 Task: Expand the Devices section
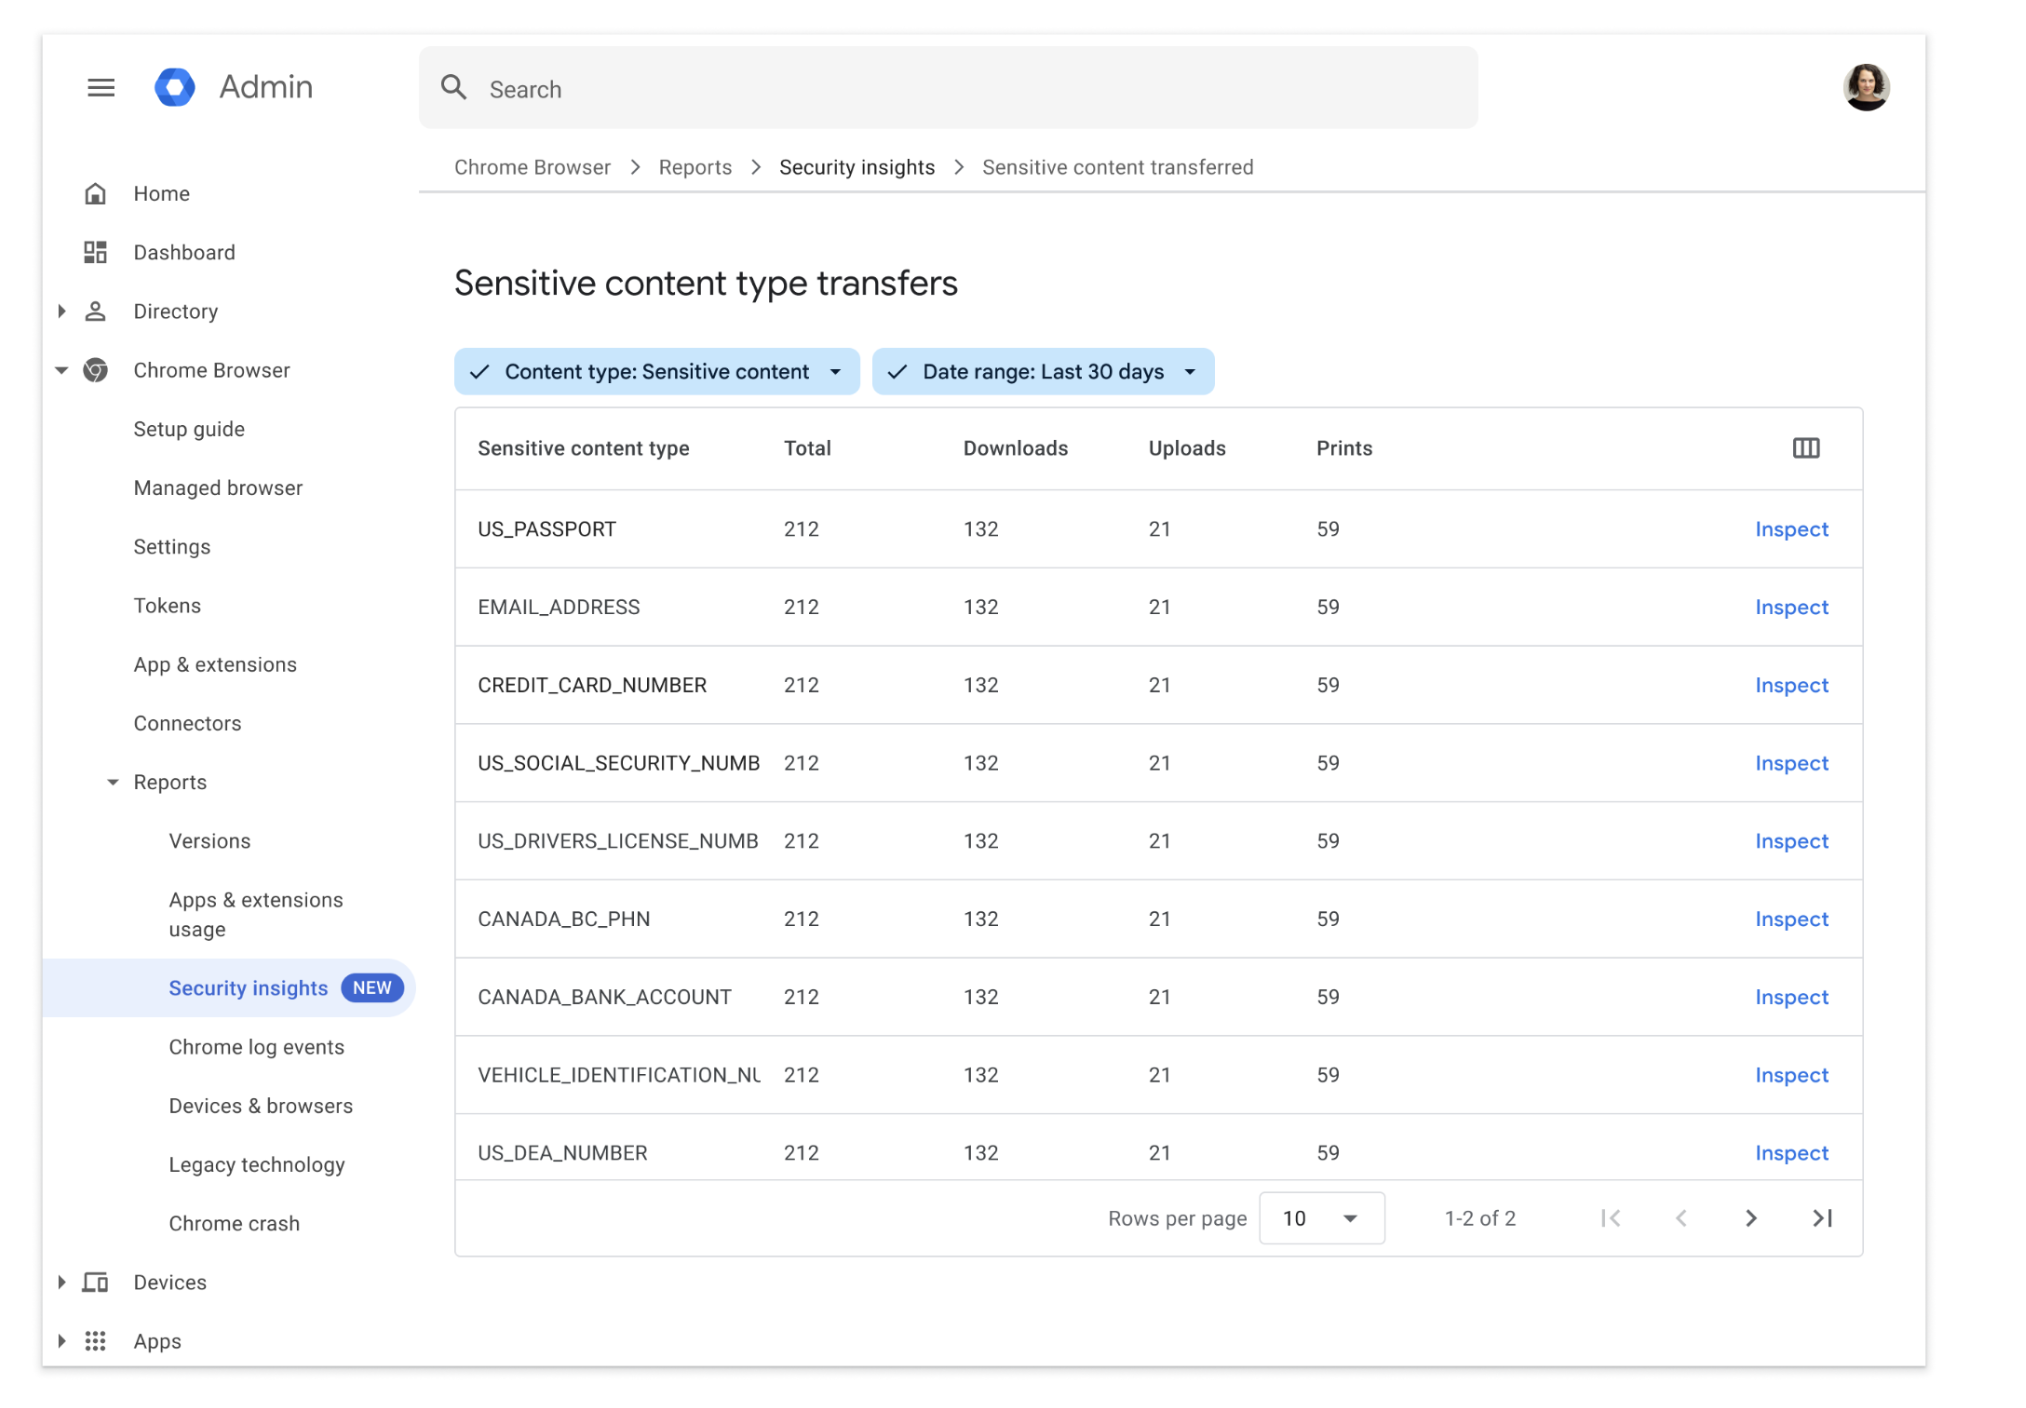tap(62, 1282)
